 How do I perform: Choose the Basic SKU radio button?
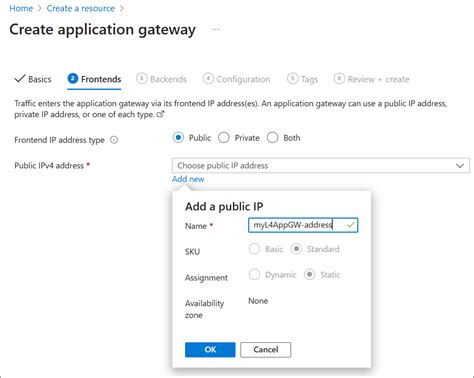pos(254,249)
